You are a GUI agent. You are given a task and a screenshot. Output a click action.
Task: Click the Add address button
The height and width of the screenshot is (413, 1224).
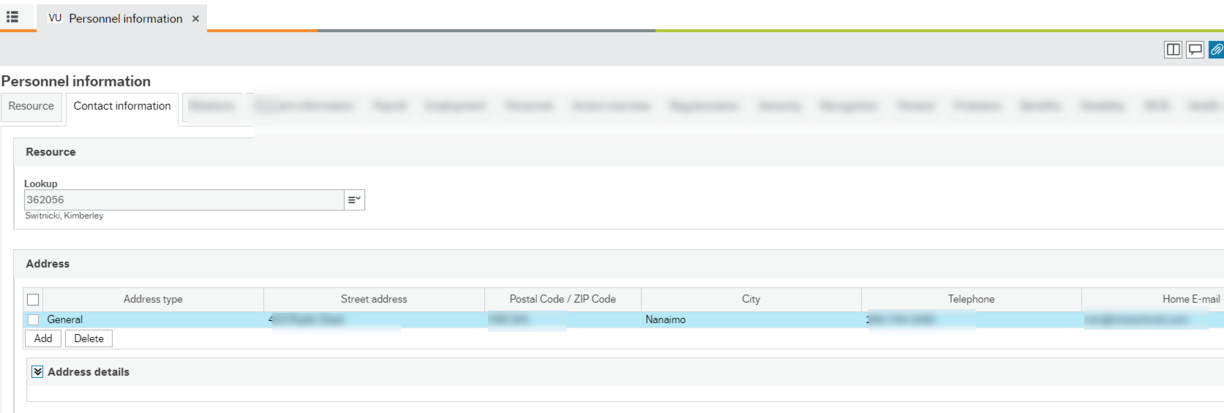pos(43,339)
